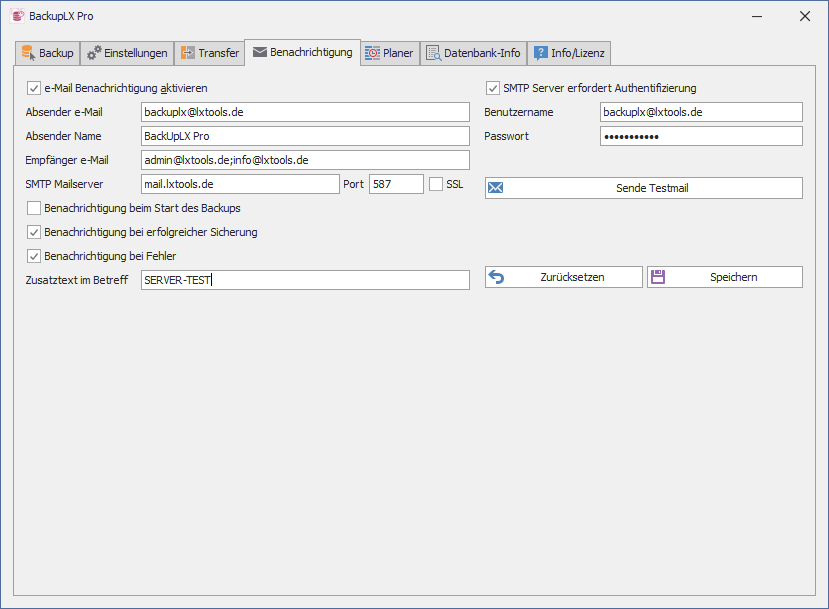Click the Backup tab database icon
This screenshot has width=829, height=609.
pyautogui.click(x=28, y=53)
